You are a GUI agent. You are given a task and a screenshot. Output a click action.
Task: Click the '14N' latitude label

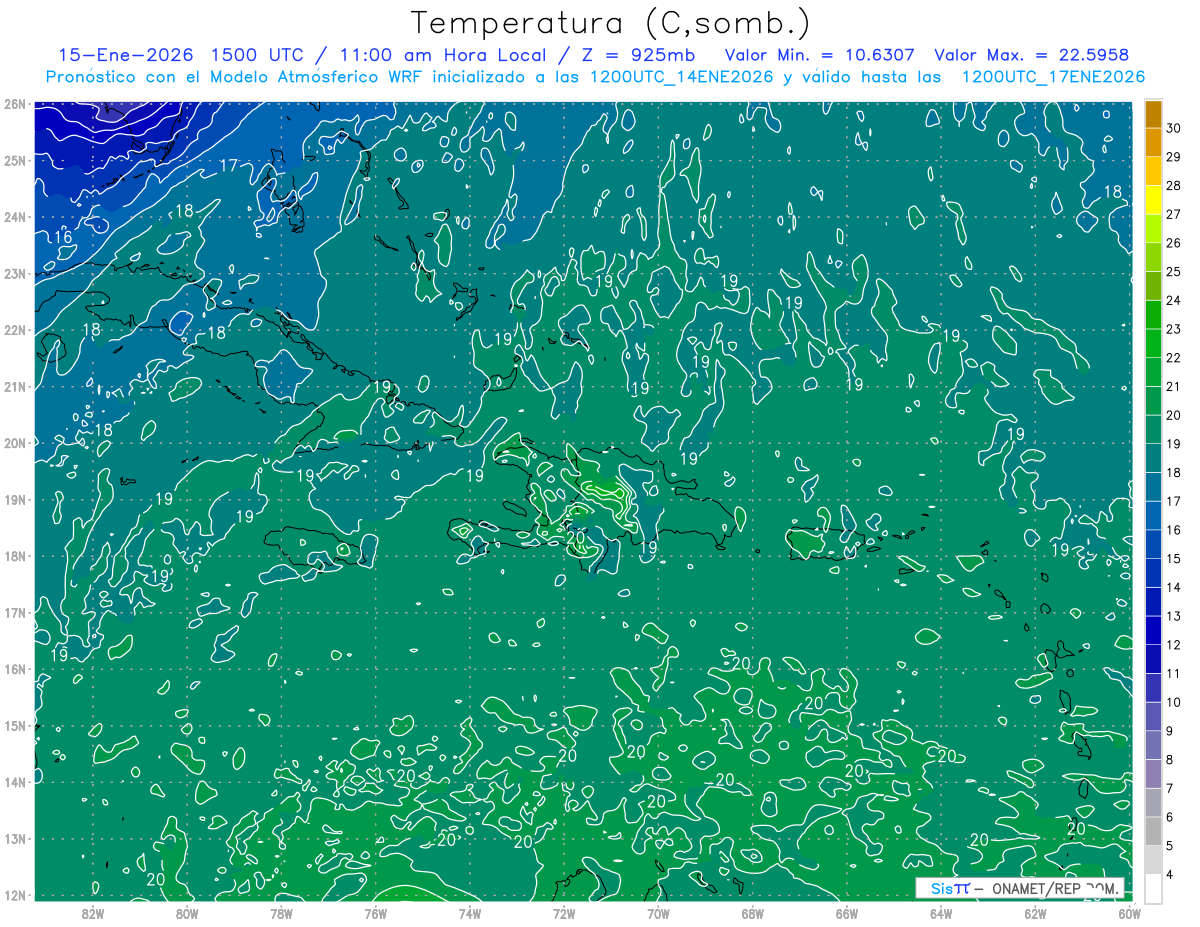[14, 782]
